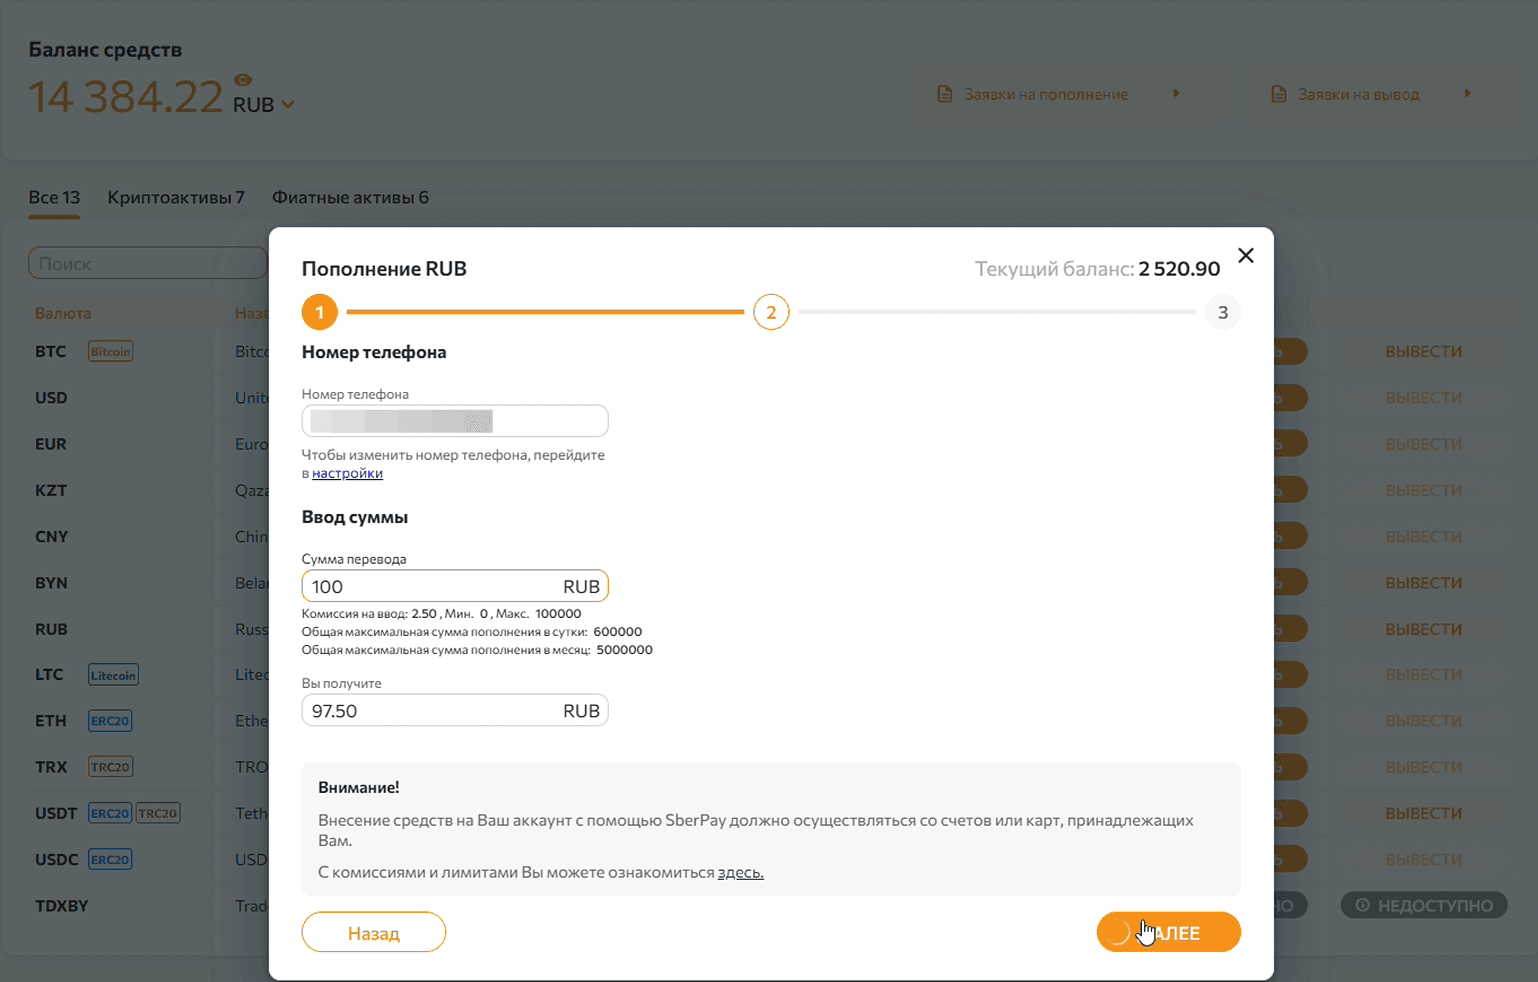Screen dimensions: 1538x982
Task: Toggle balance visibility eye icon
Action: click(243, 80)
